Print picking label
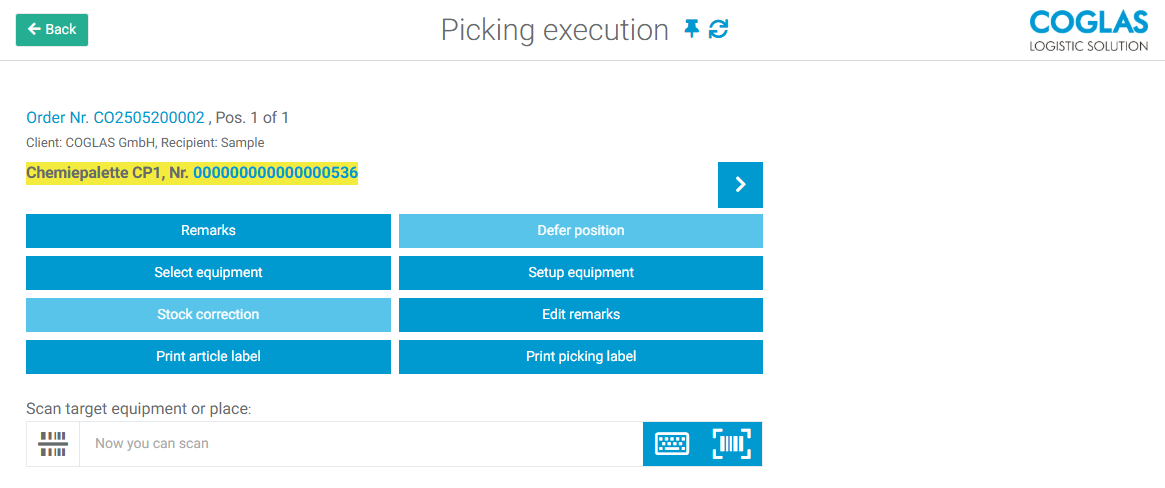The height and width of the screenshot is (488, 1165). pos(581,357)
